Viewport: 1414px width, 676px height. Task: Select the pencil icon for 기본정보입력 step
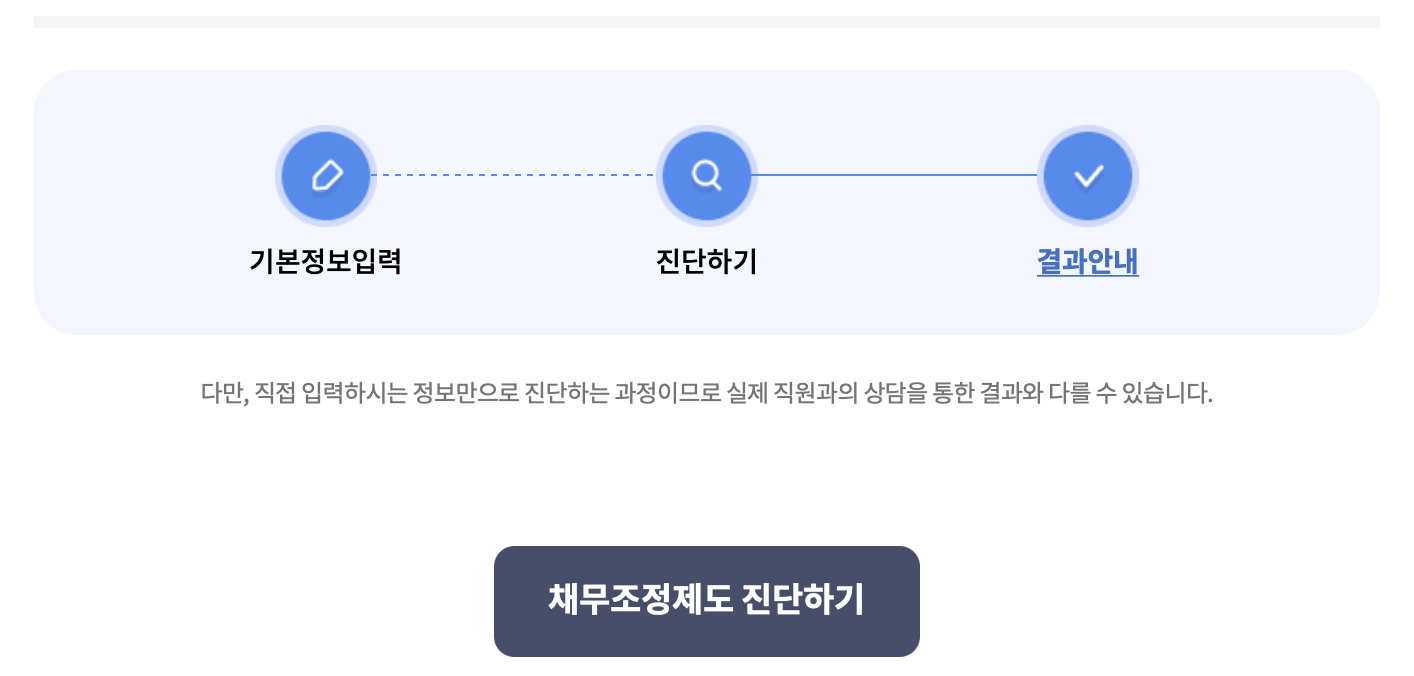tap(326, 175)
